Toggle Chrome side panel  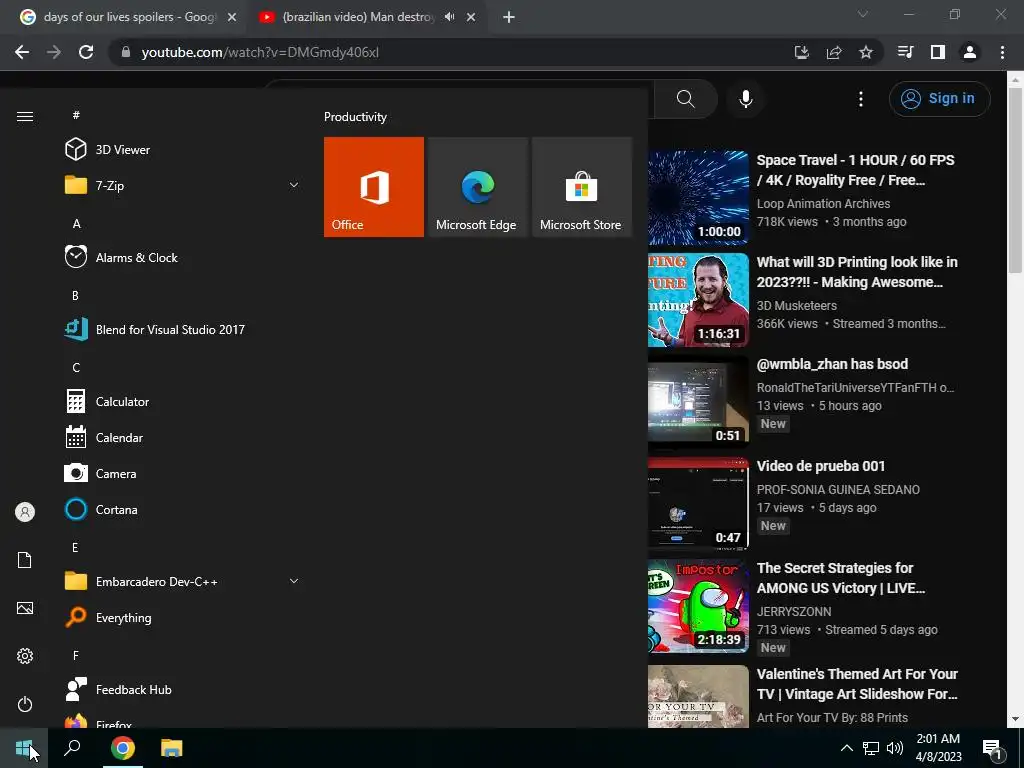pos(937,52)
